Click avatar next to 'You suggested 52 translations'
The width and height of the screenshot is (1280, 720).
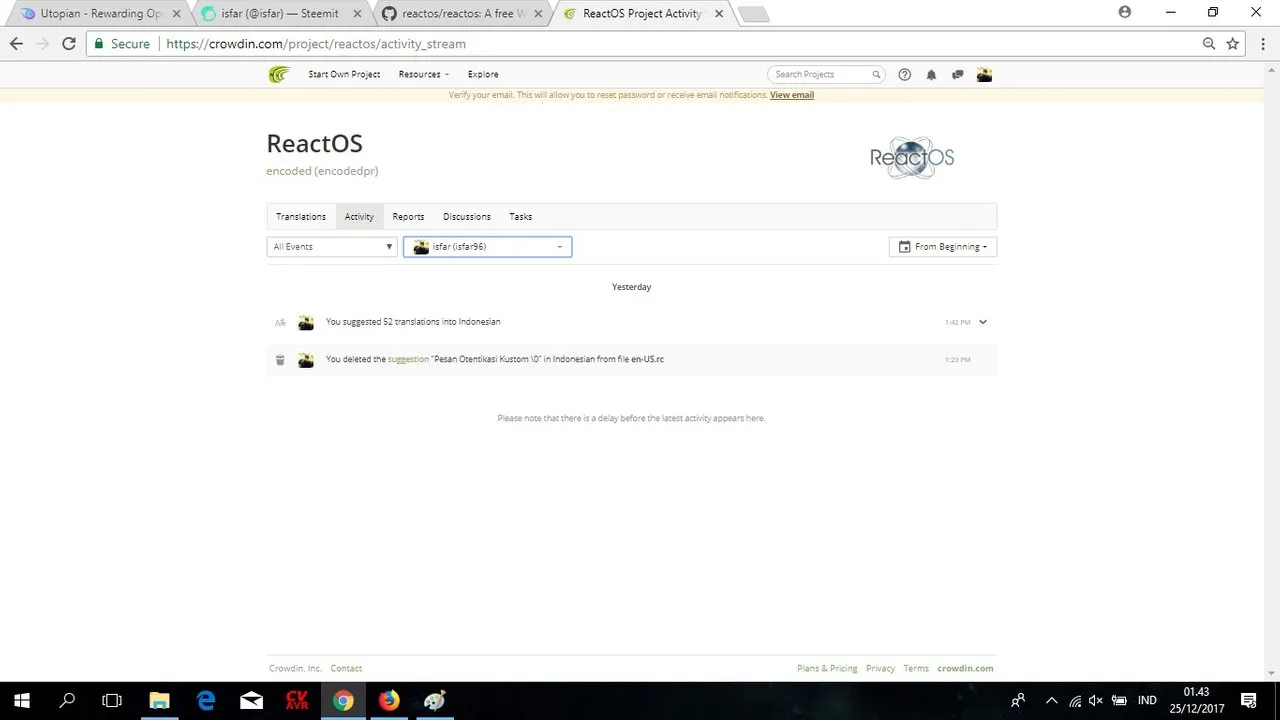tap(306, 322)
